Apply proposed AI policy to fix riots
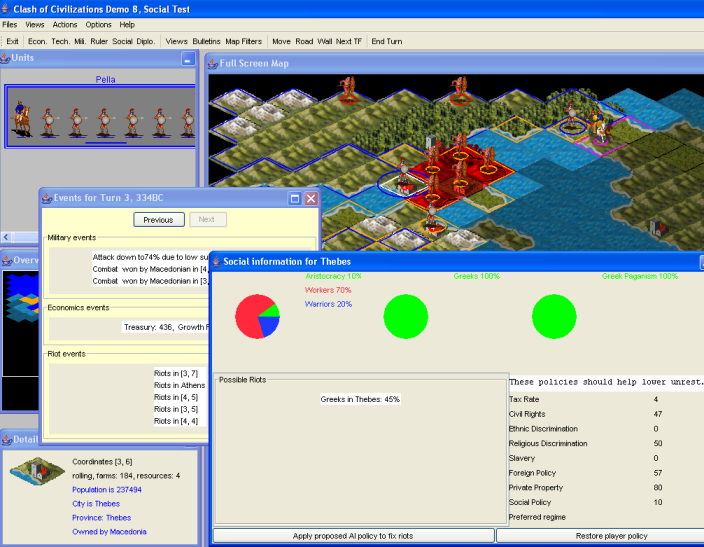Viewport: 704px width, 547px height. coord(353,536)
